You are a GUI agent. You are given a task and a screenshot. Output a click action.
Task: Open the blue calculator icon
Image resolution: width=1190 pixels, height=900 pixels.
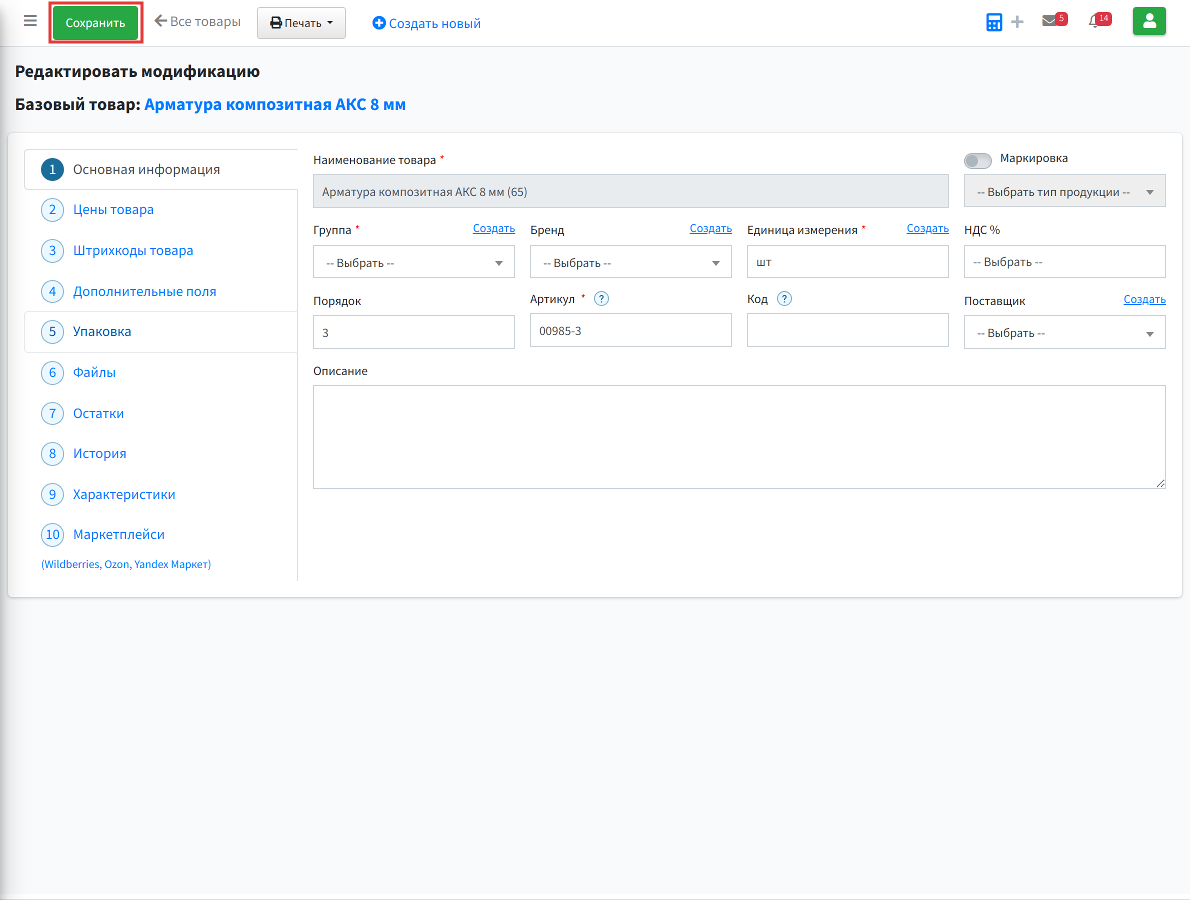(x=993, y=22)
